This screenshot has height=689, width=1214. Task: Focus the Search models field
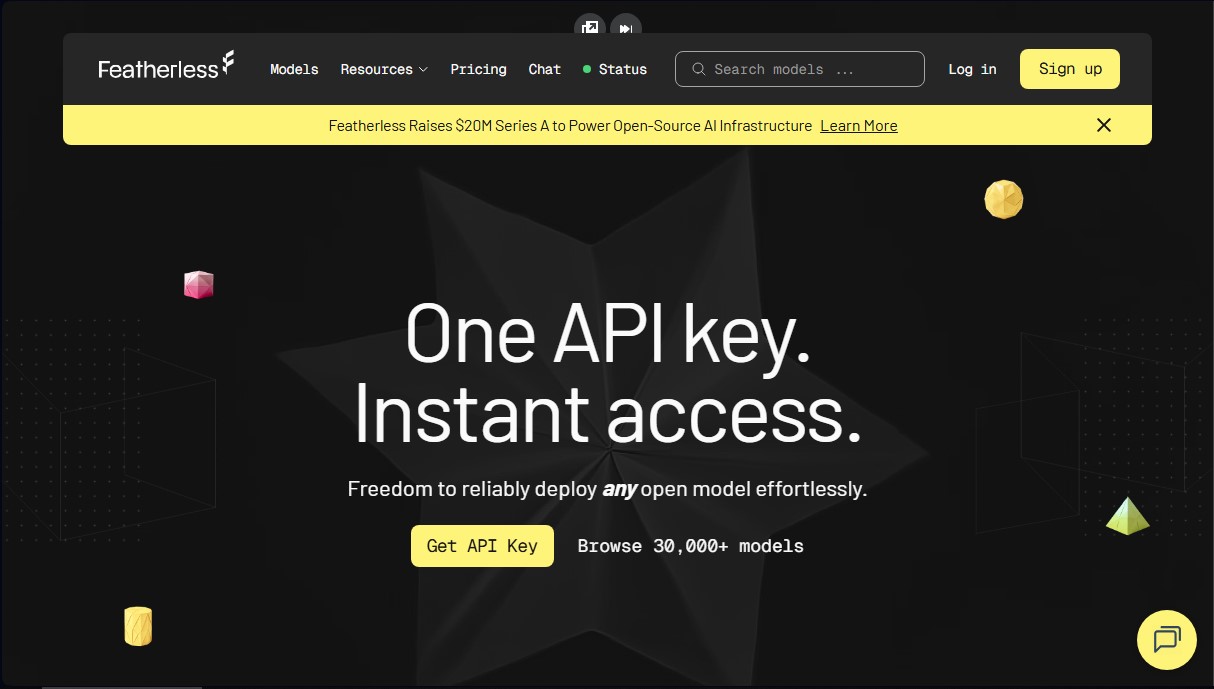pyautogui.click(x=800, y=69)
